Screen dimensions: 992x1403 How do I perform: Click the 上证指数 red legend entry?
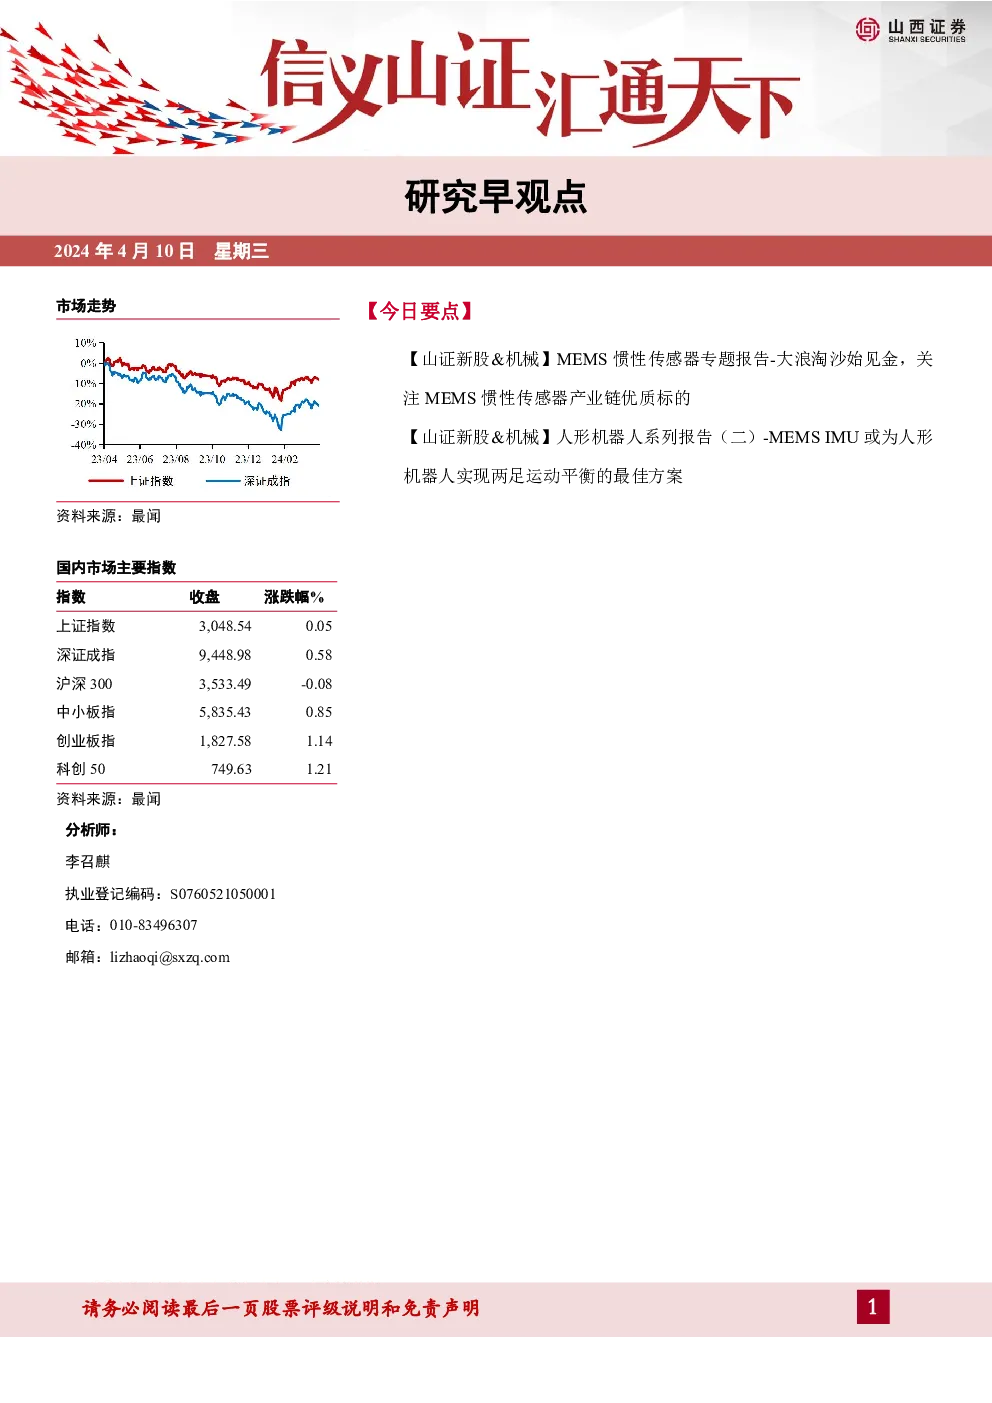[131, 481]
